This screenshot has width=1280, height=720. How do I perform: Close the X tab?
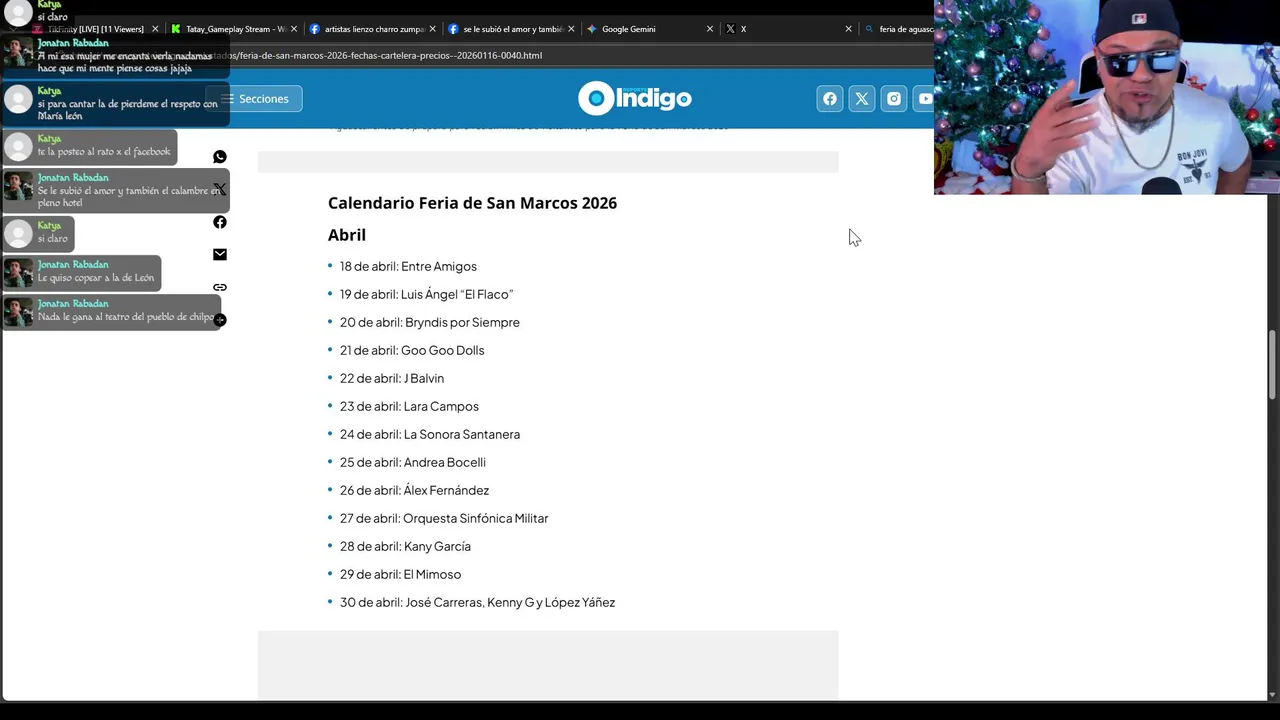point(849,29)
